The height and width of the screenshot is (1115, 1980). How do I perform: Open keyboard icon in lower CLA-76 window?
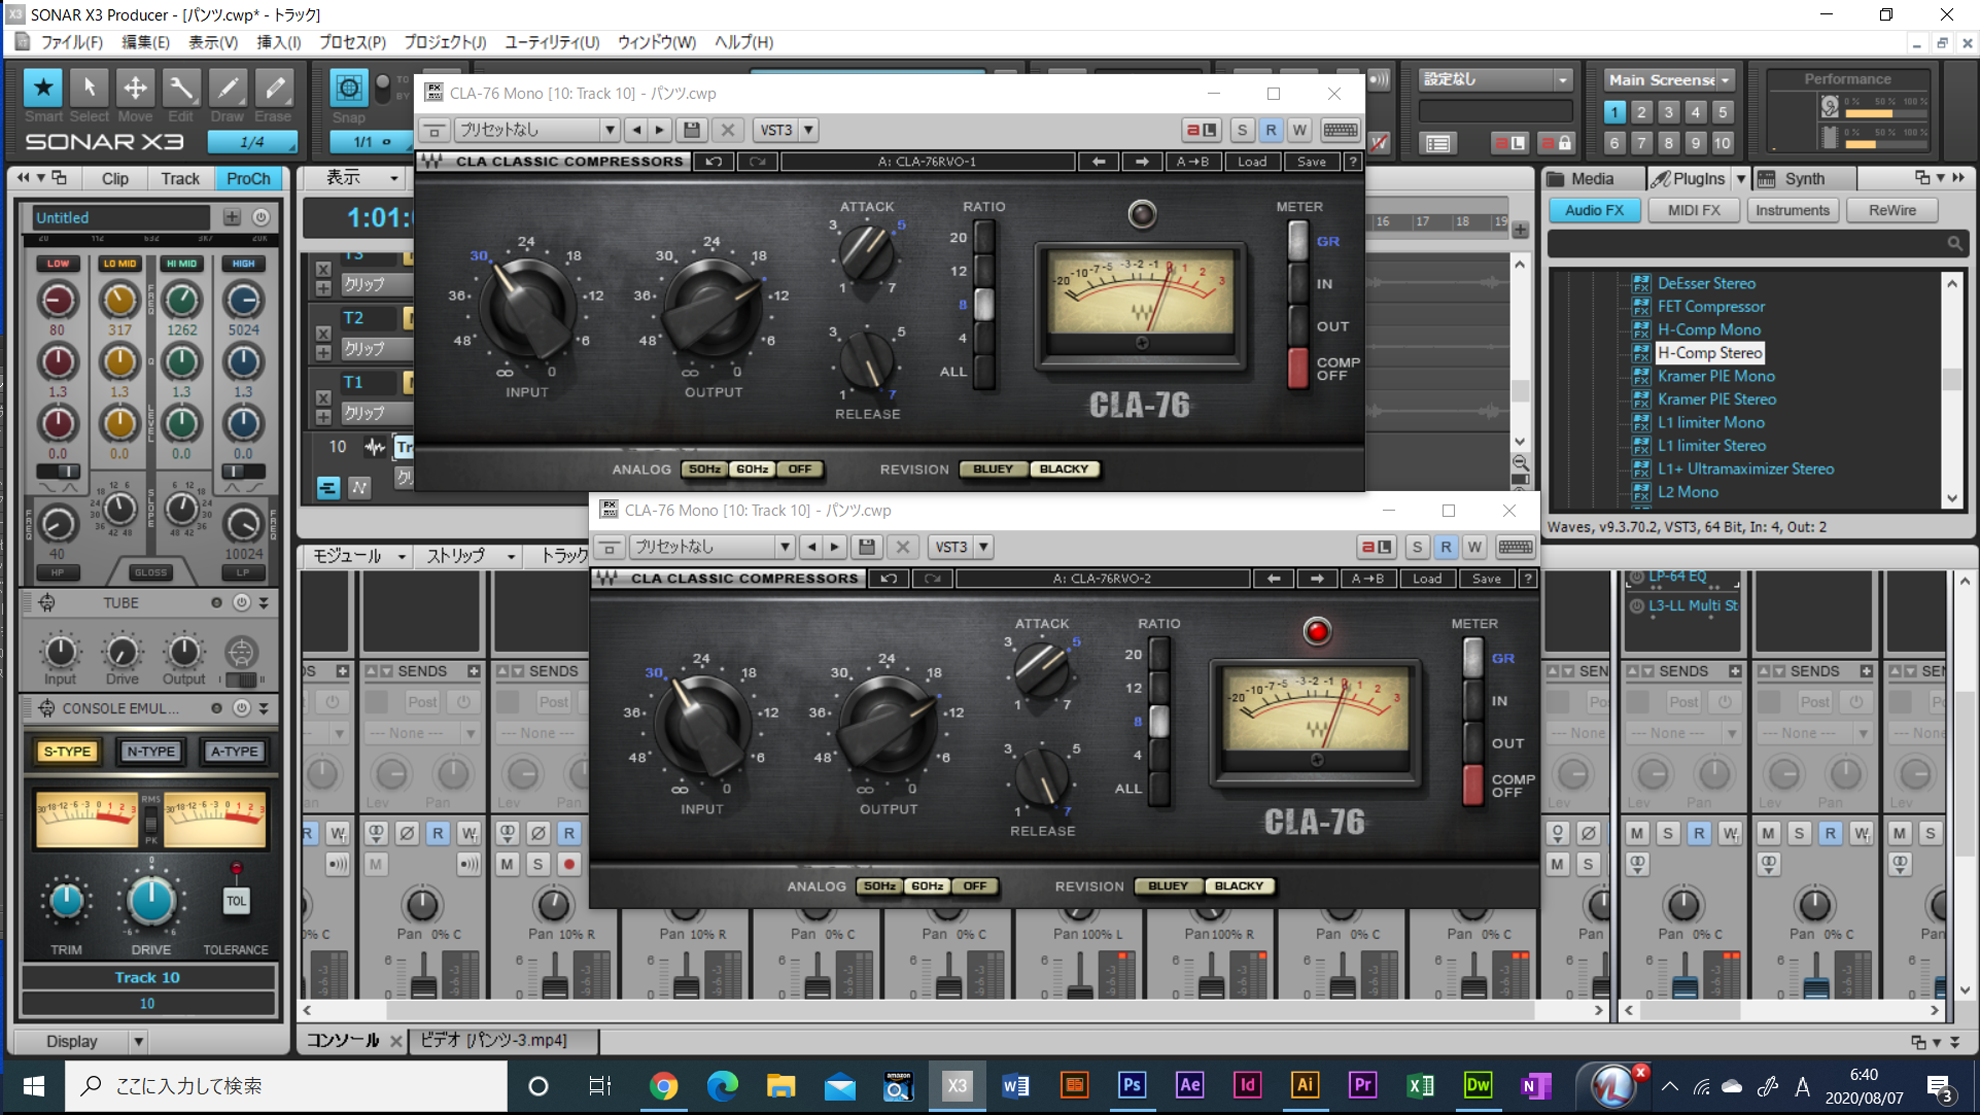pyautogui.click(x=1515, y=547)
